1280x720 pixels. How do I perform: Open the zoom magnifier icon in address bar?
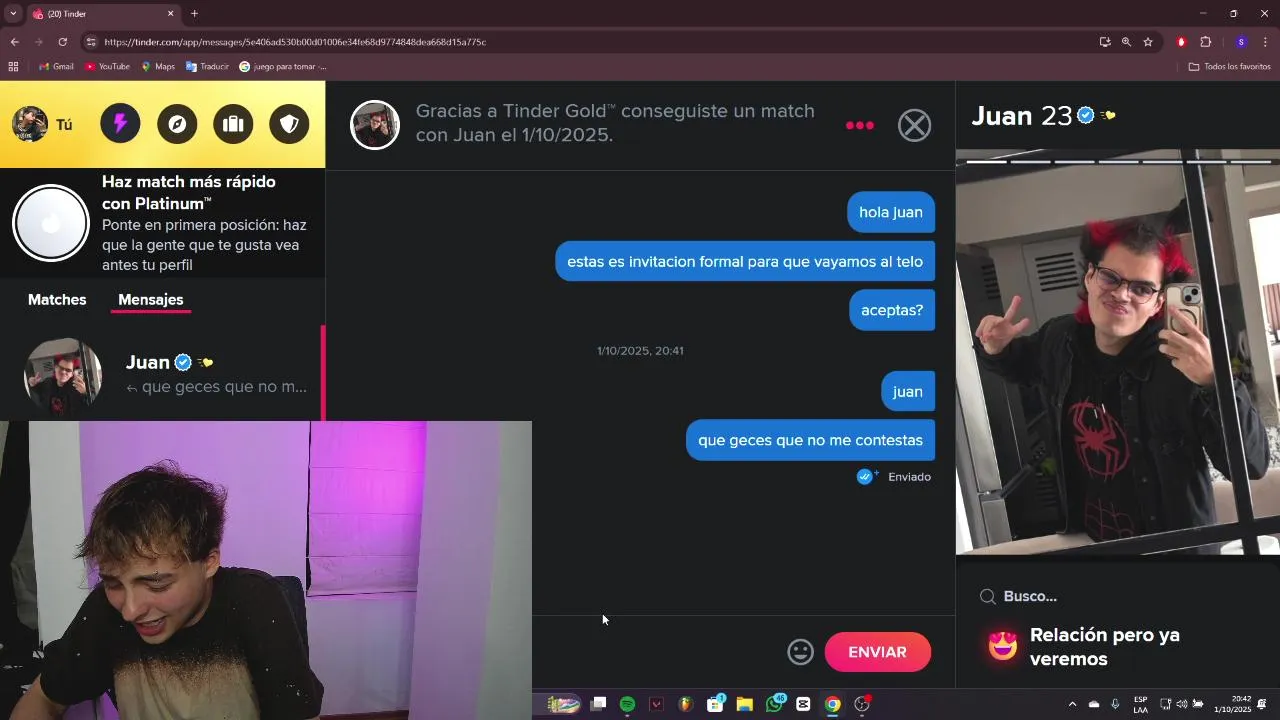tap(1126, 42)
